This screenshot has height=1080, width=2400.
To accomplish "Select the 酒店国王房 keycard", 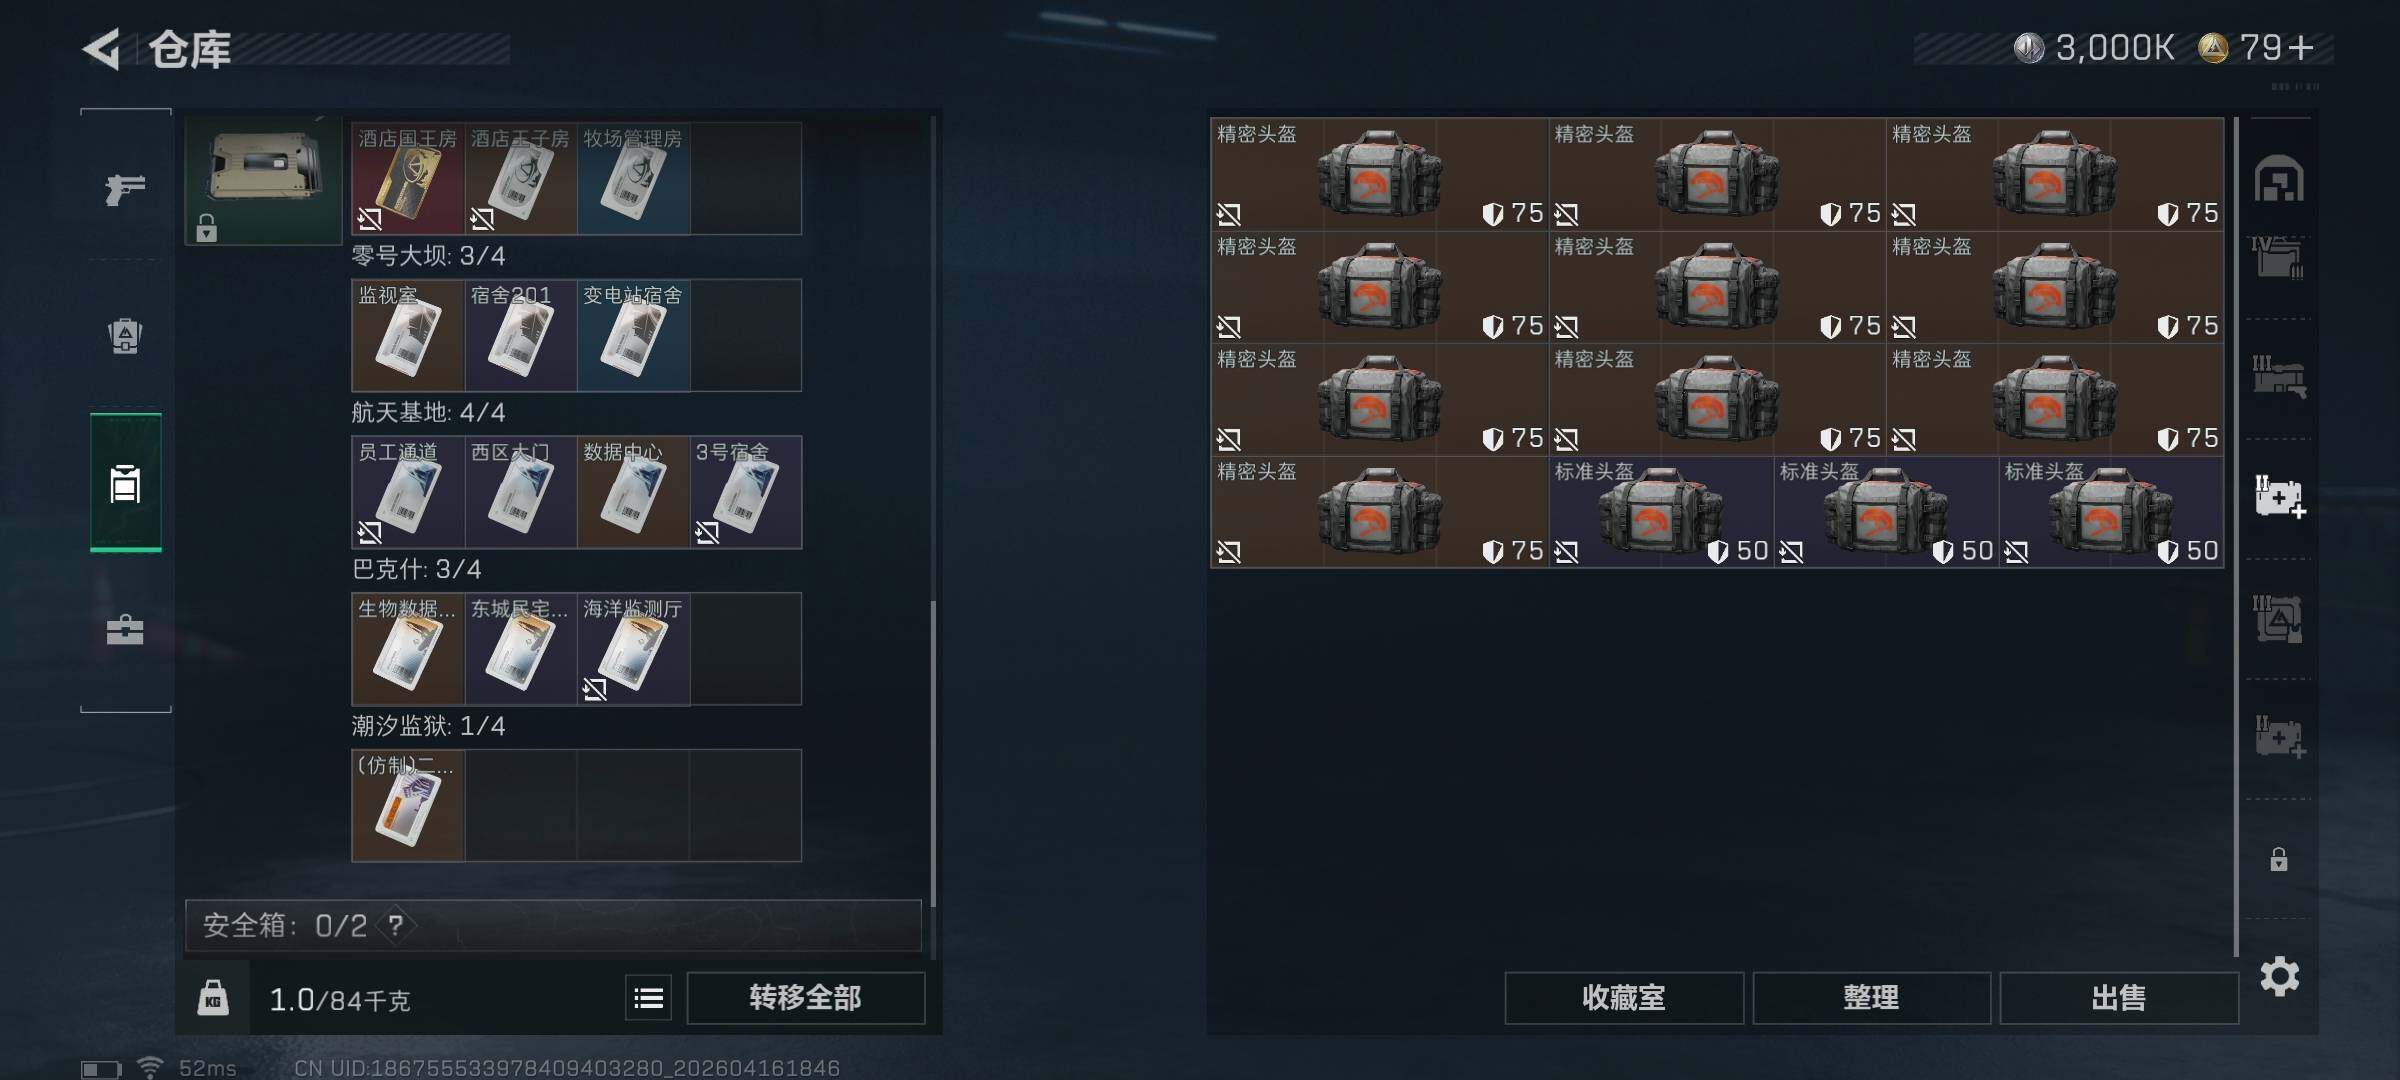I will [408, 179].
